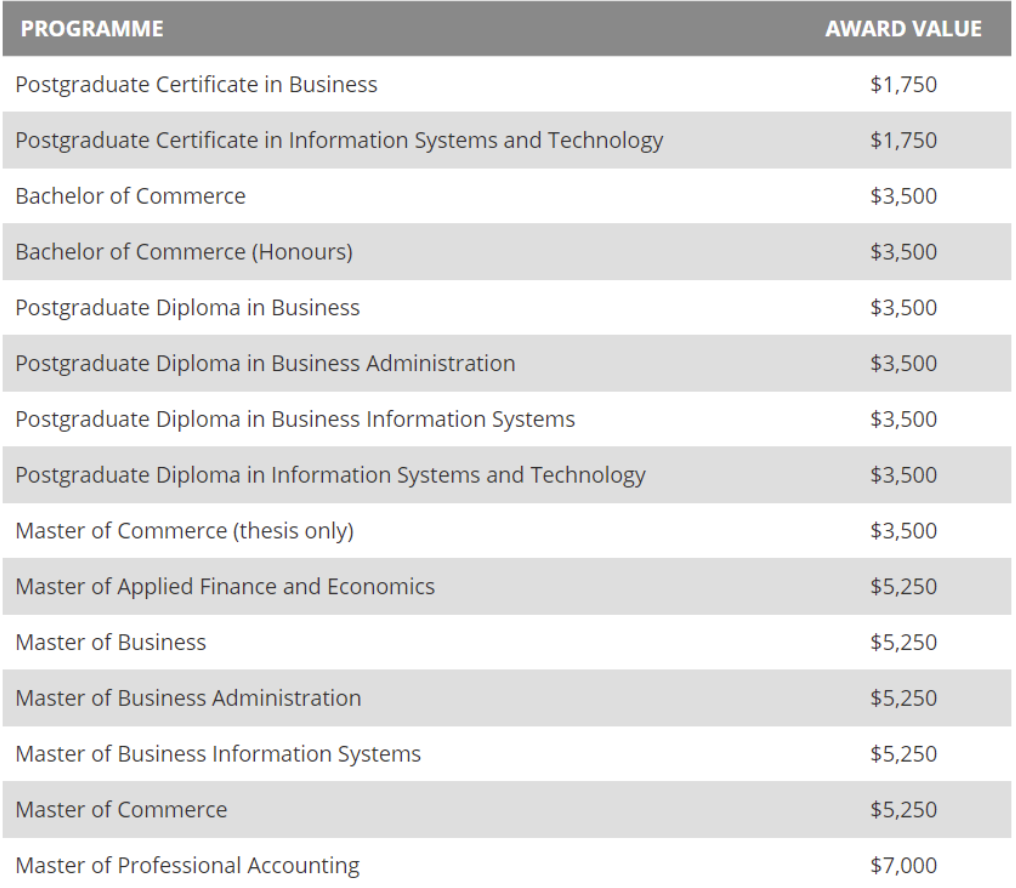1016x888 pixels.
Task: Select Master of Professional Accounting programme
Action: click(187, 865)
